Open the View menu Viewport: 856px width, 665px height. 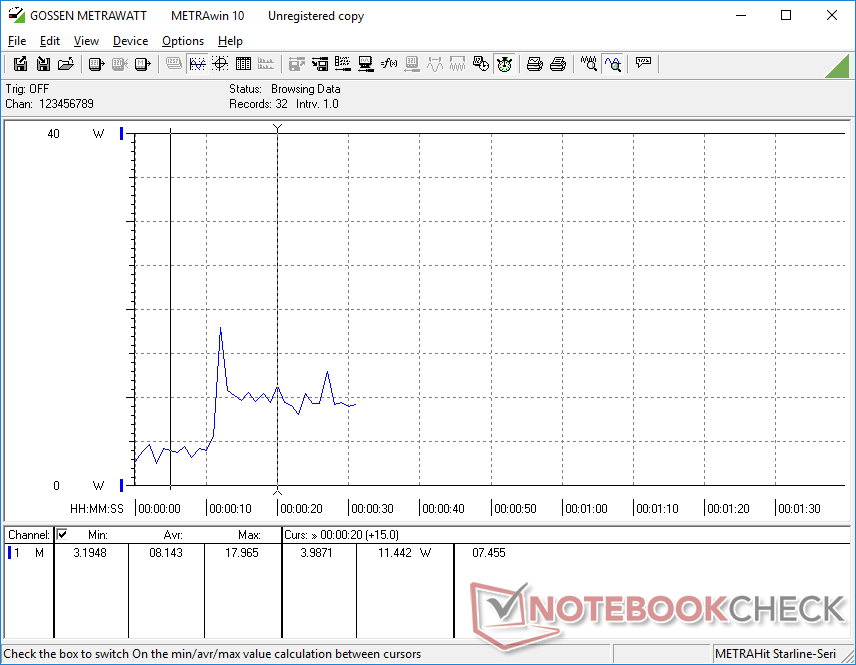tap(86, 41)
